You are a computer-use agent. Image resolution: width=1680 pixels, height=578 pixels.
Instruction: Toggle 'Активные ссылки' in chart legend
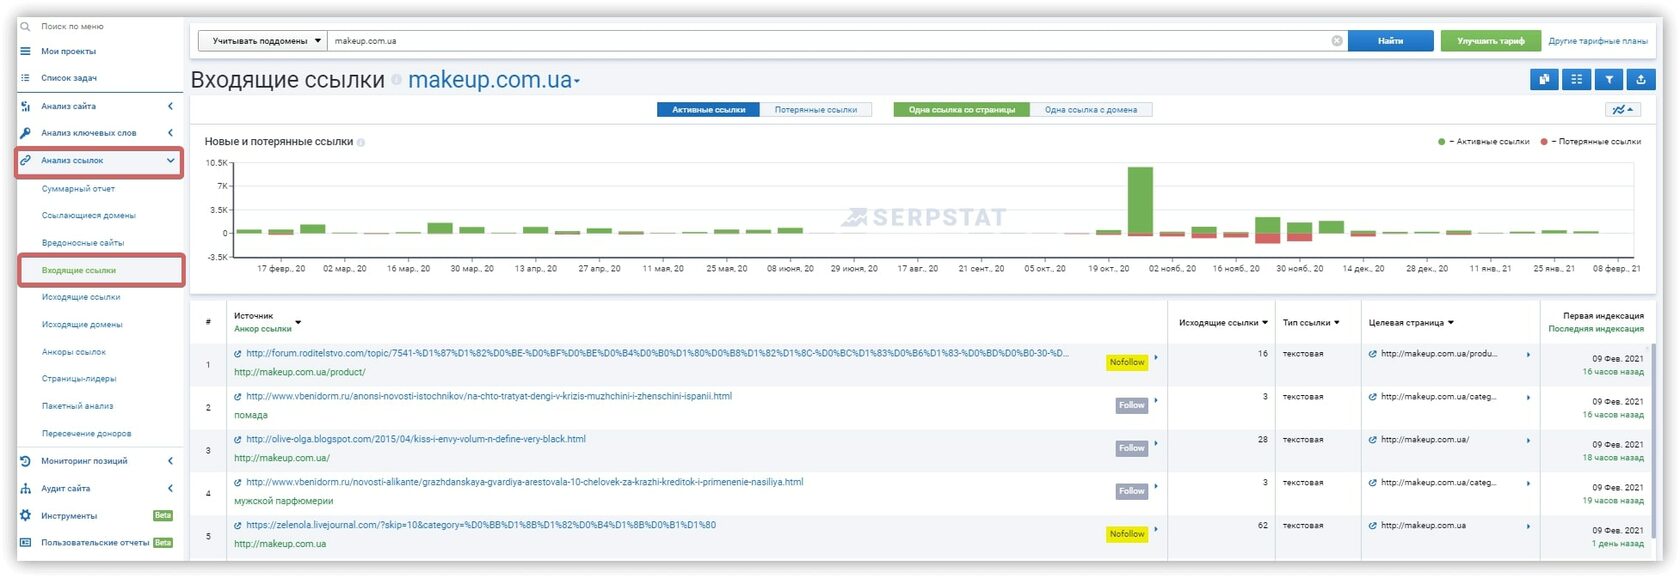[x=1483, y=142]
